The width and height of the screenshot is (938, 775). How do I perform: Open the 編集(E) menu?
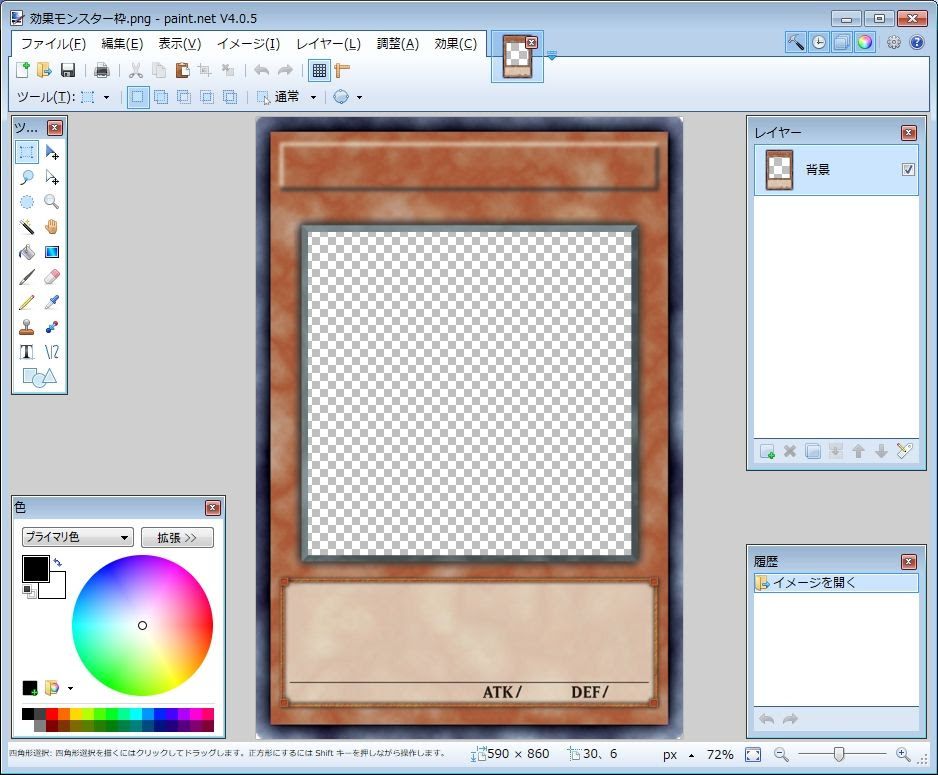[x=122, y=44]
